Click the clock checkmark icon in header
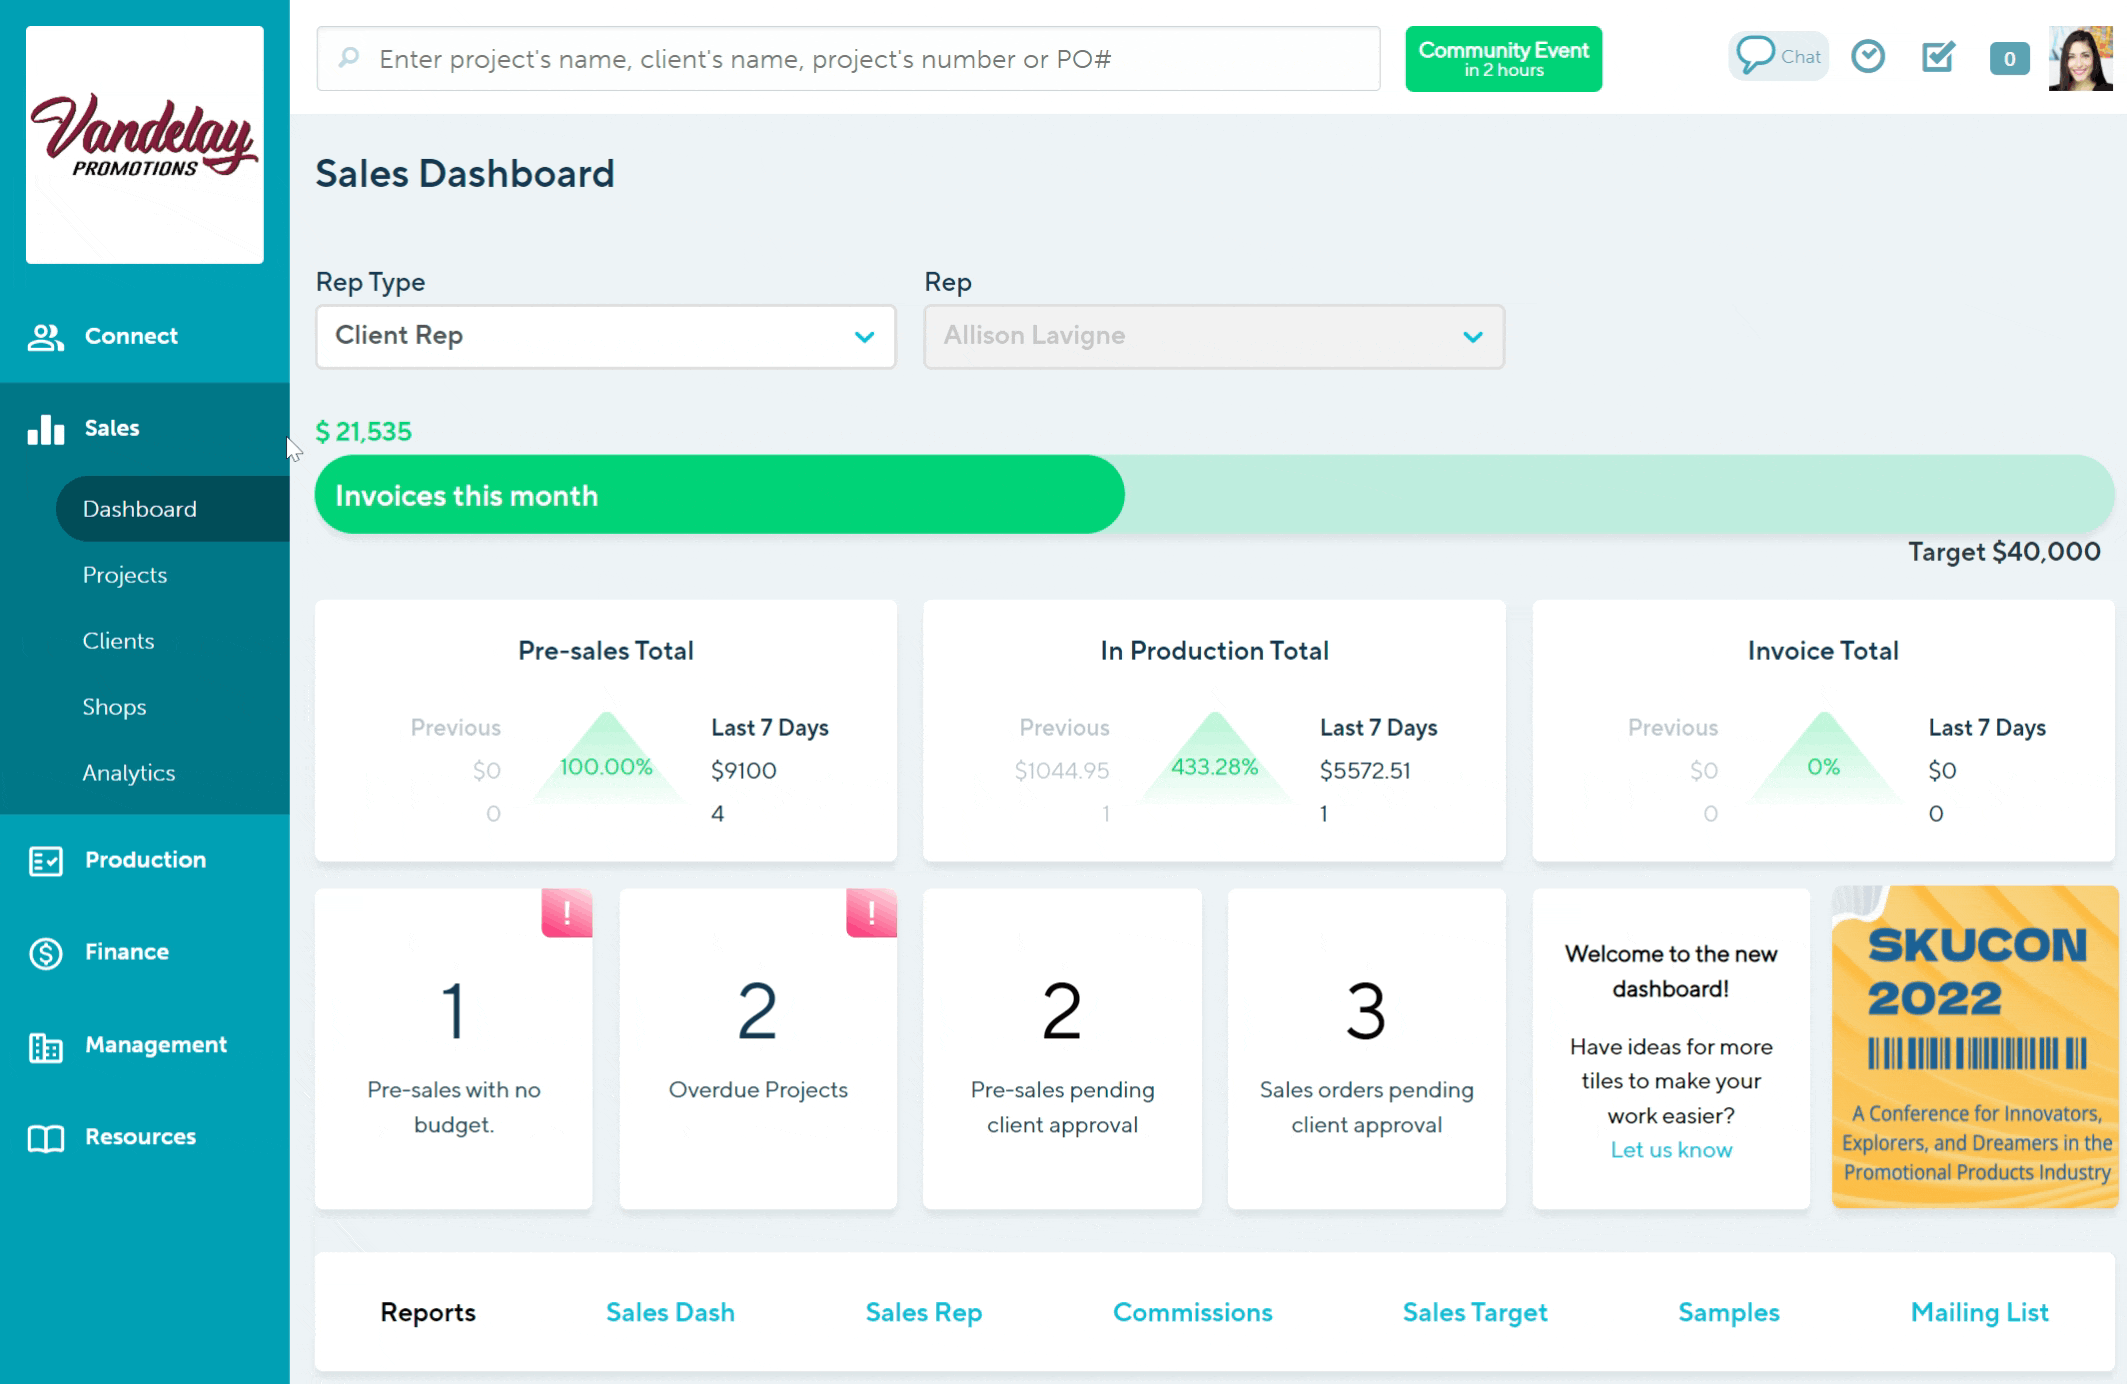This screenshot has height=1384, width=2127. tap(1867, 57)
